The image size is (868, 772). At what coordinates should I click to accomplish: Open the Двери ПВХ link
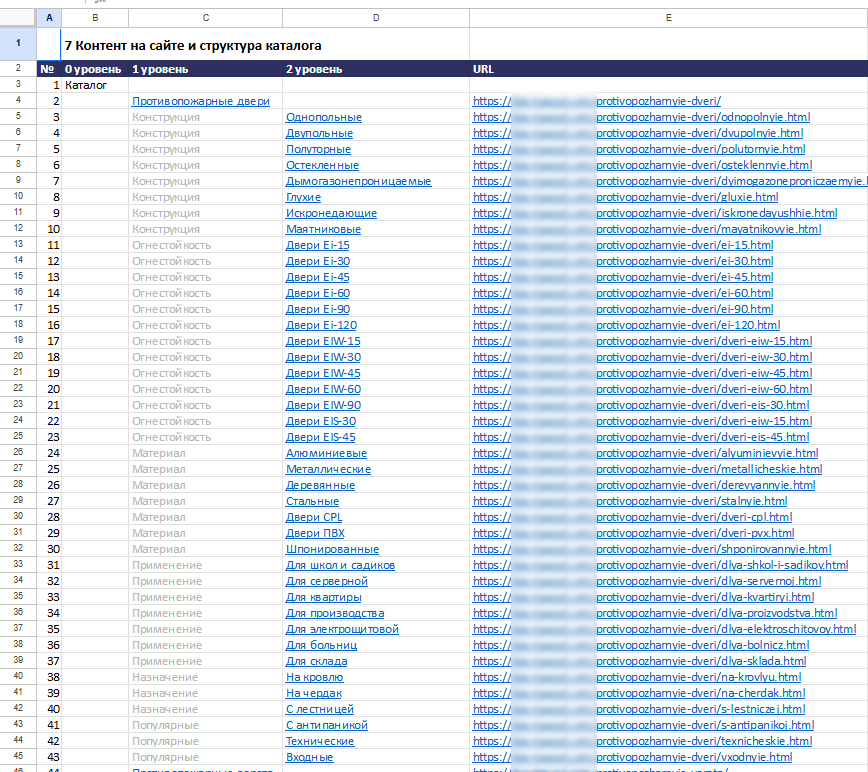[x=315, y=533]
